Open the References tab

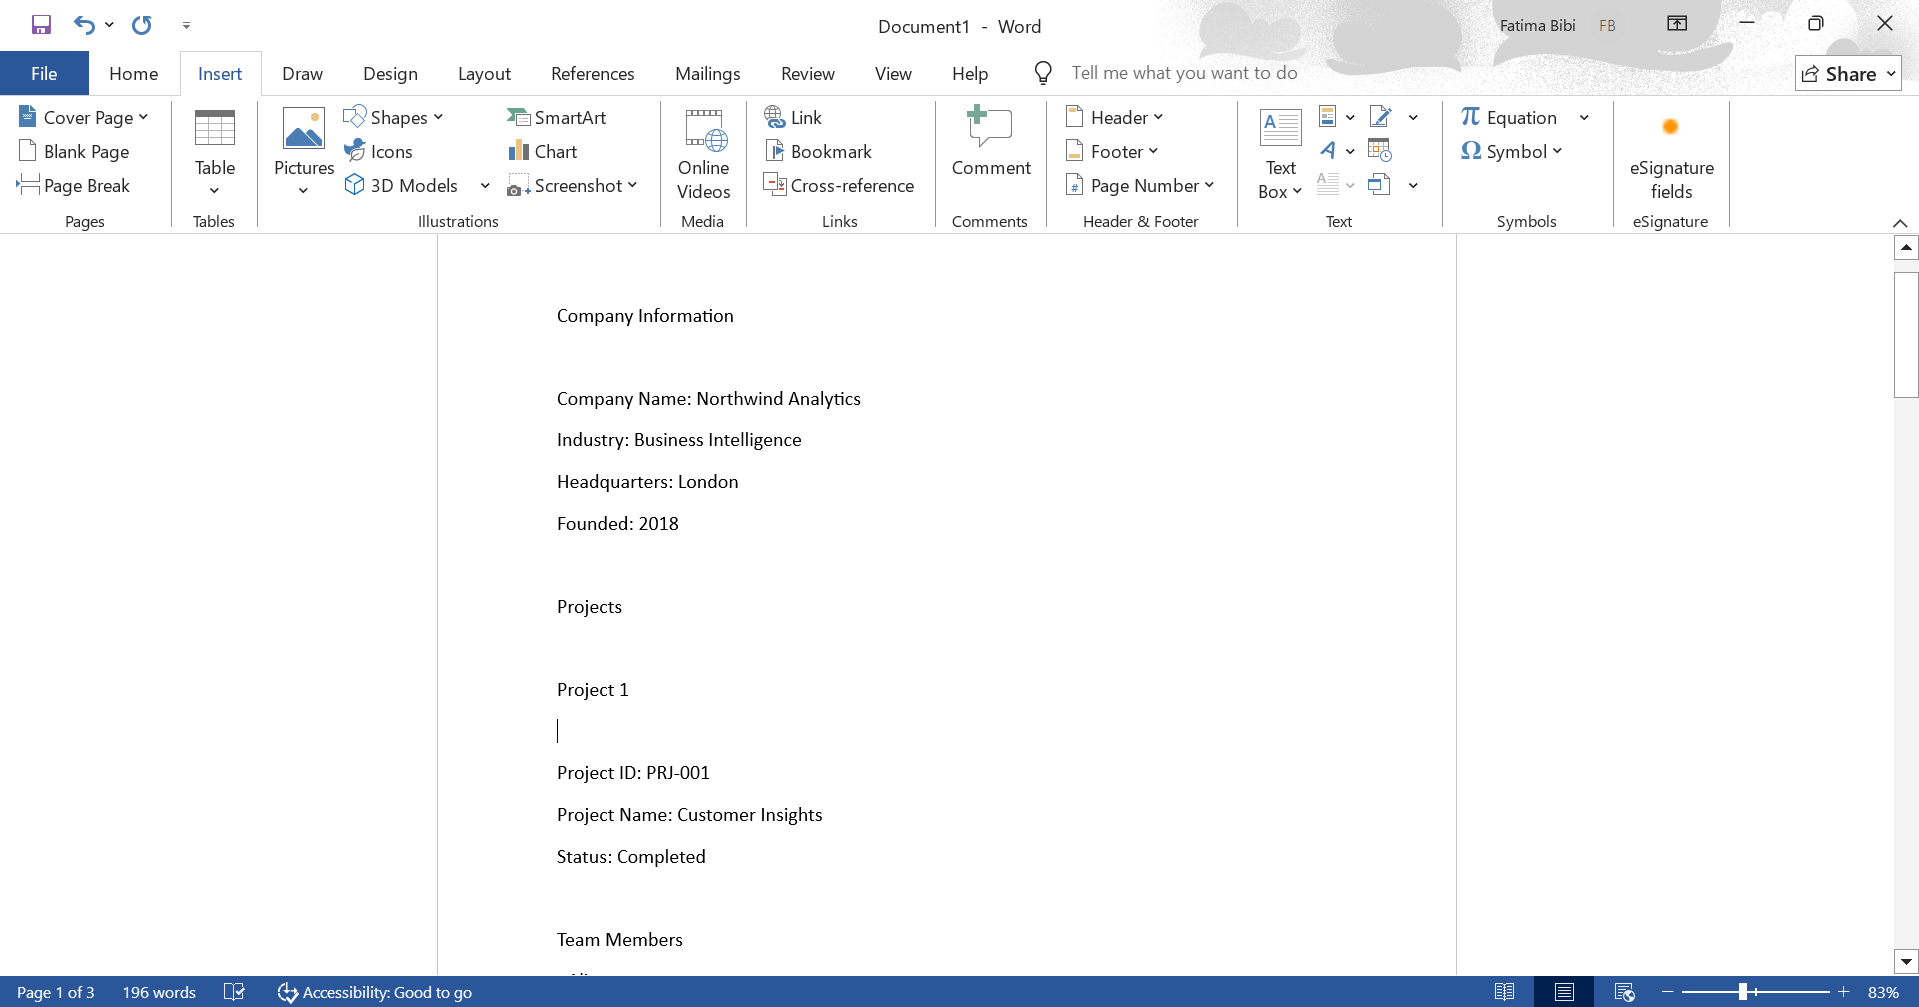592,73
